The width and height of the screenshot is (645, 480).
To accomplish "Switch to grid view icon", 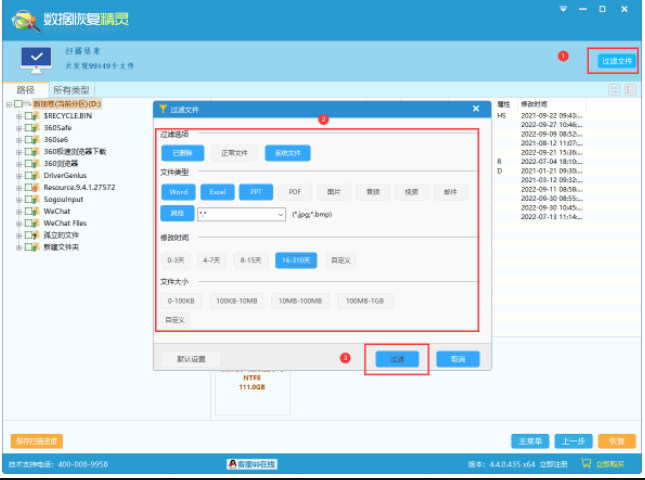I will pyautogui.click(x=614, y=90).
